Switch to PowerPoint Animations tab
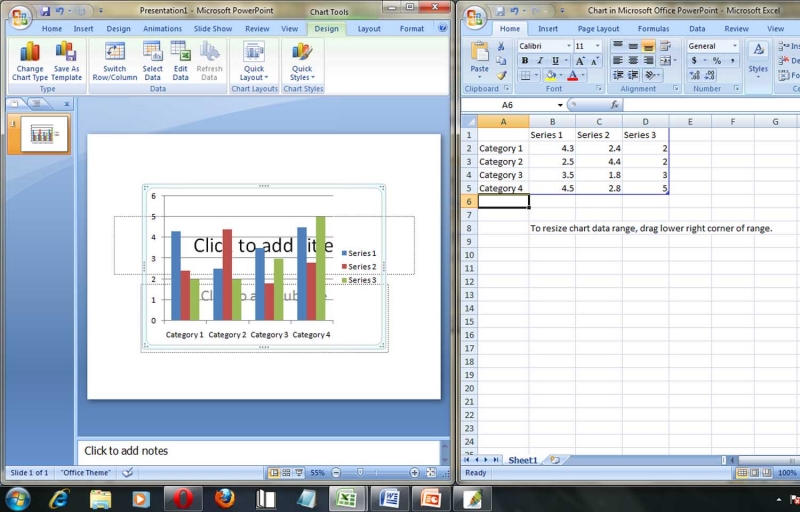This screenshot has height=512, width=800. [162, 29]
